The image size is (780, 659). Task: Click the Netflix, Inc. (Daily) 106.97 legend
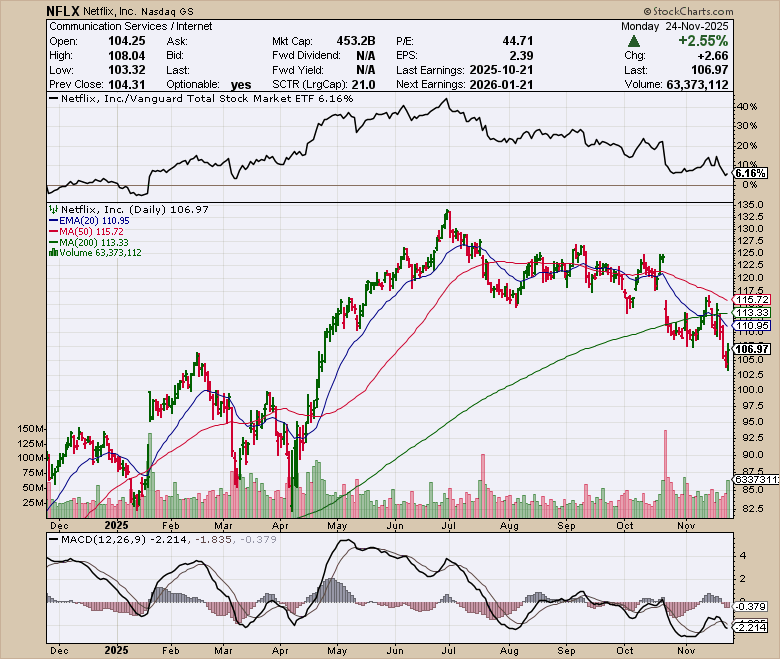(x=129, y=209)
